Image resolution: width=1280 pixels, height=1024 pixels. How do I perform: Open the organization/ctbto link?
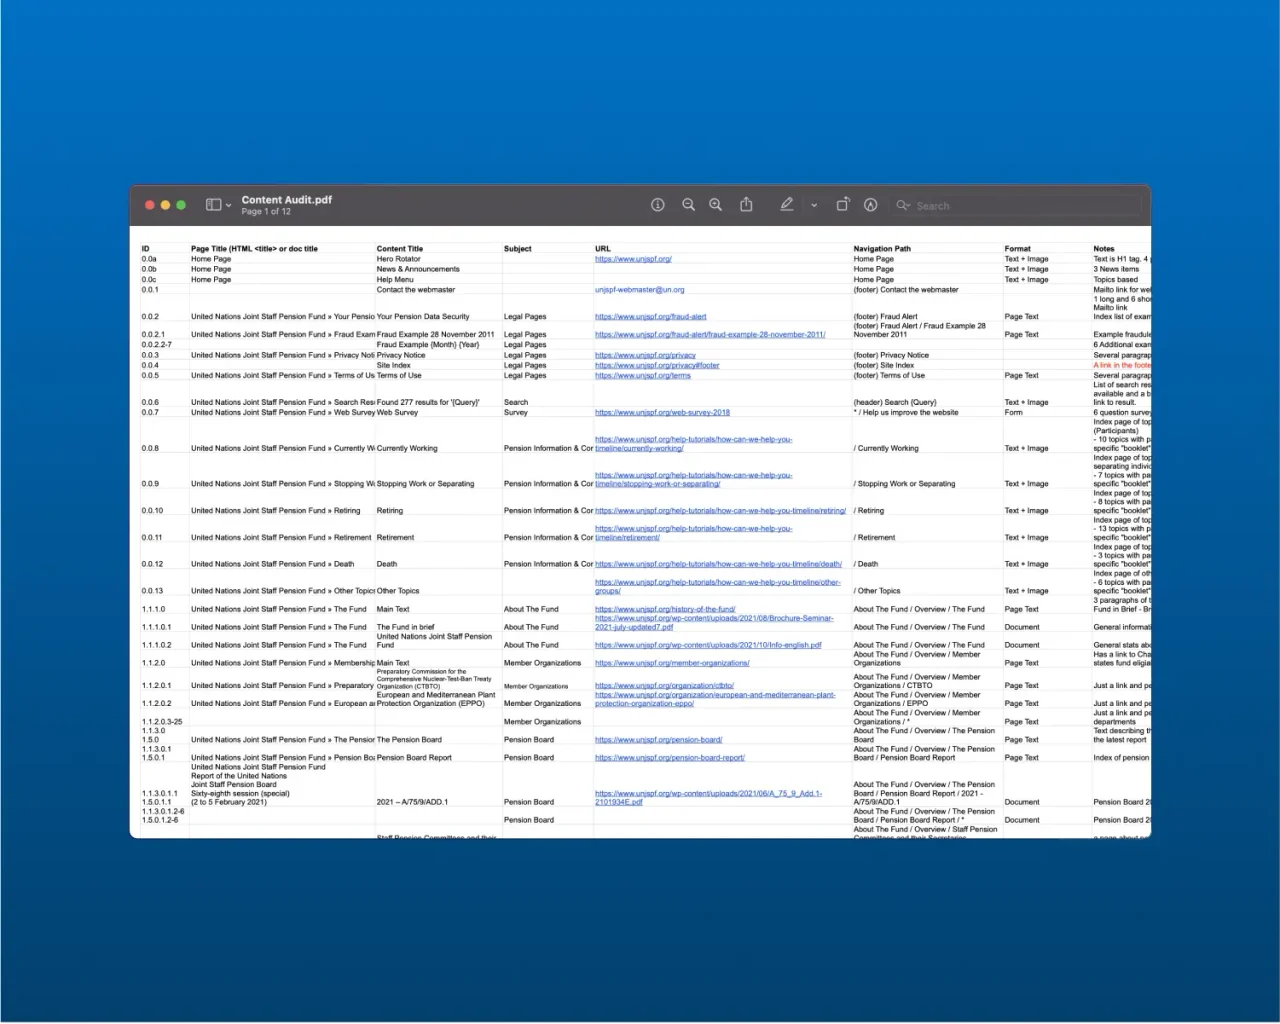tap(664, 686)
